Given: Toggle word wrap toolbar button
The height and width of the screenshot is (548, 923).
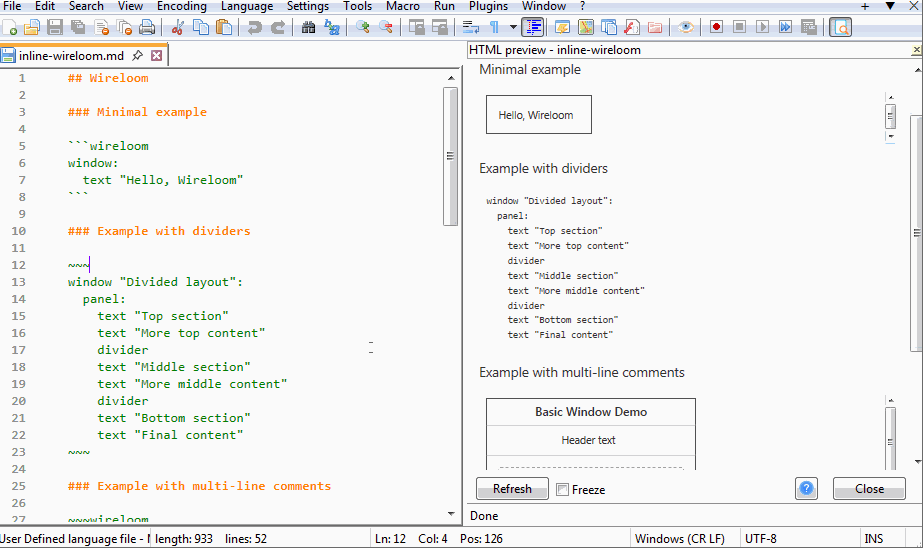Looking at the screenshot, I should pyautogui.click(x=470, y=27).
